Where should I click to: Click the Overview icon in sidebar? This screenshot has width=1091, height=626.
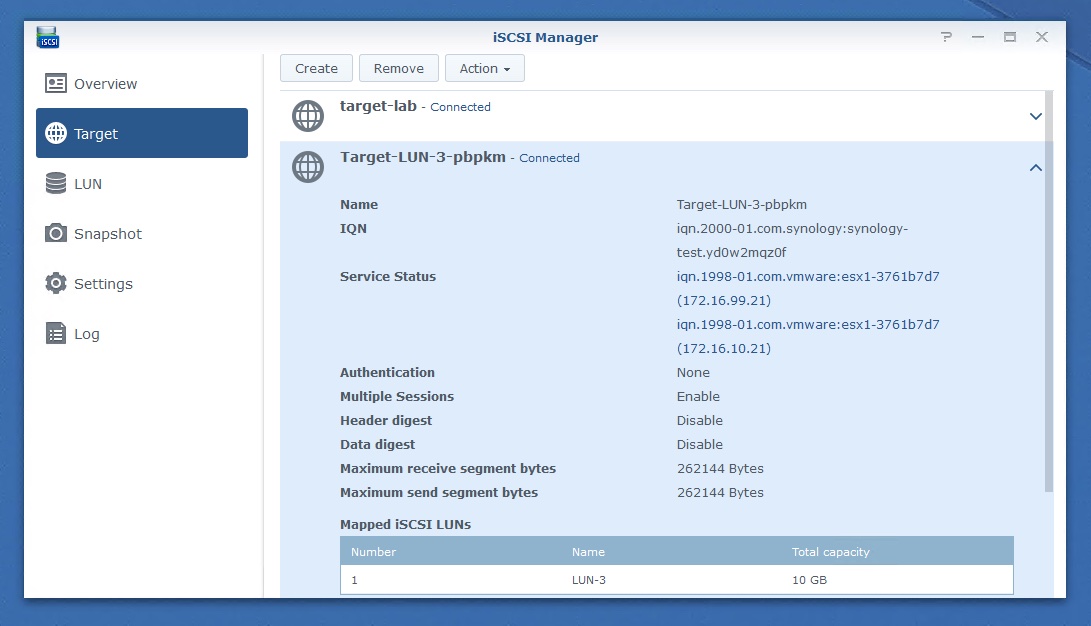[x=56, y=84]
